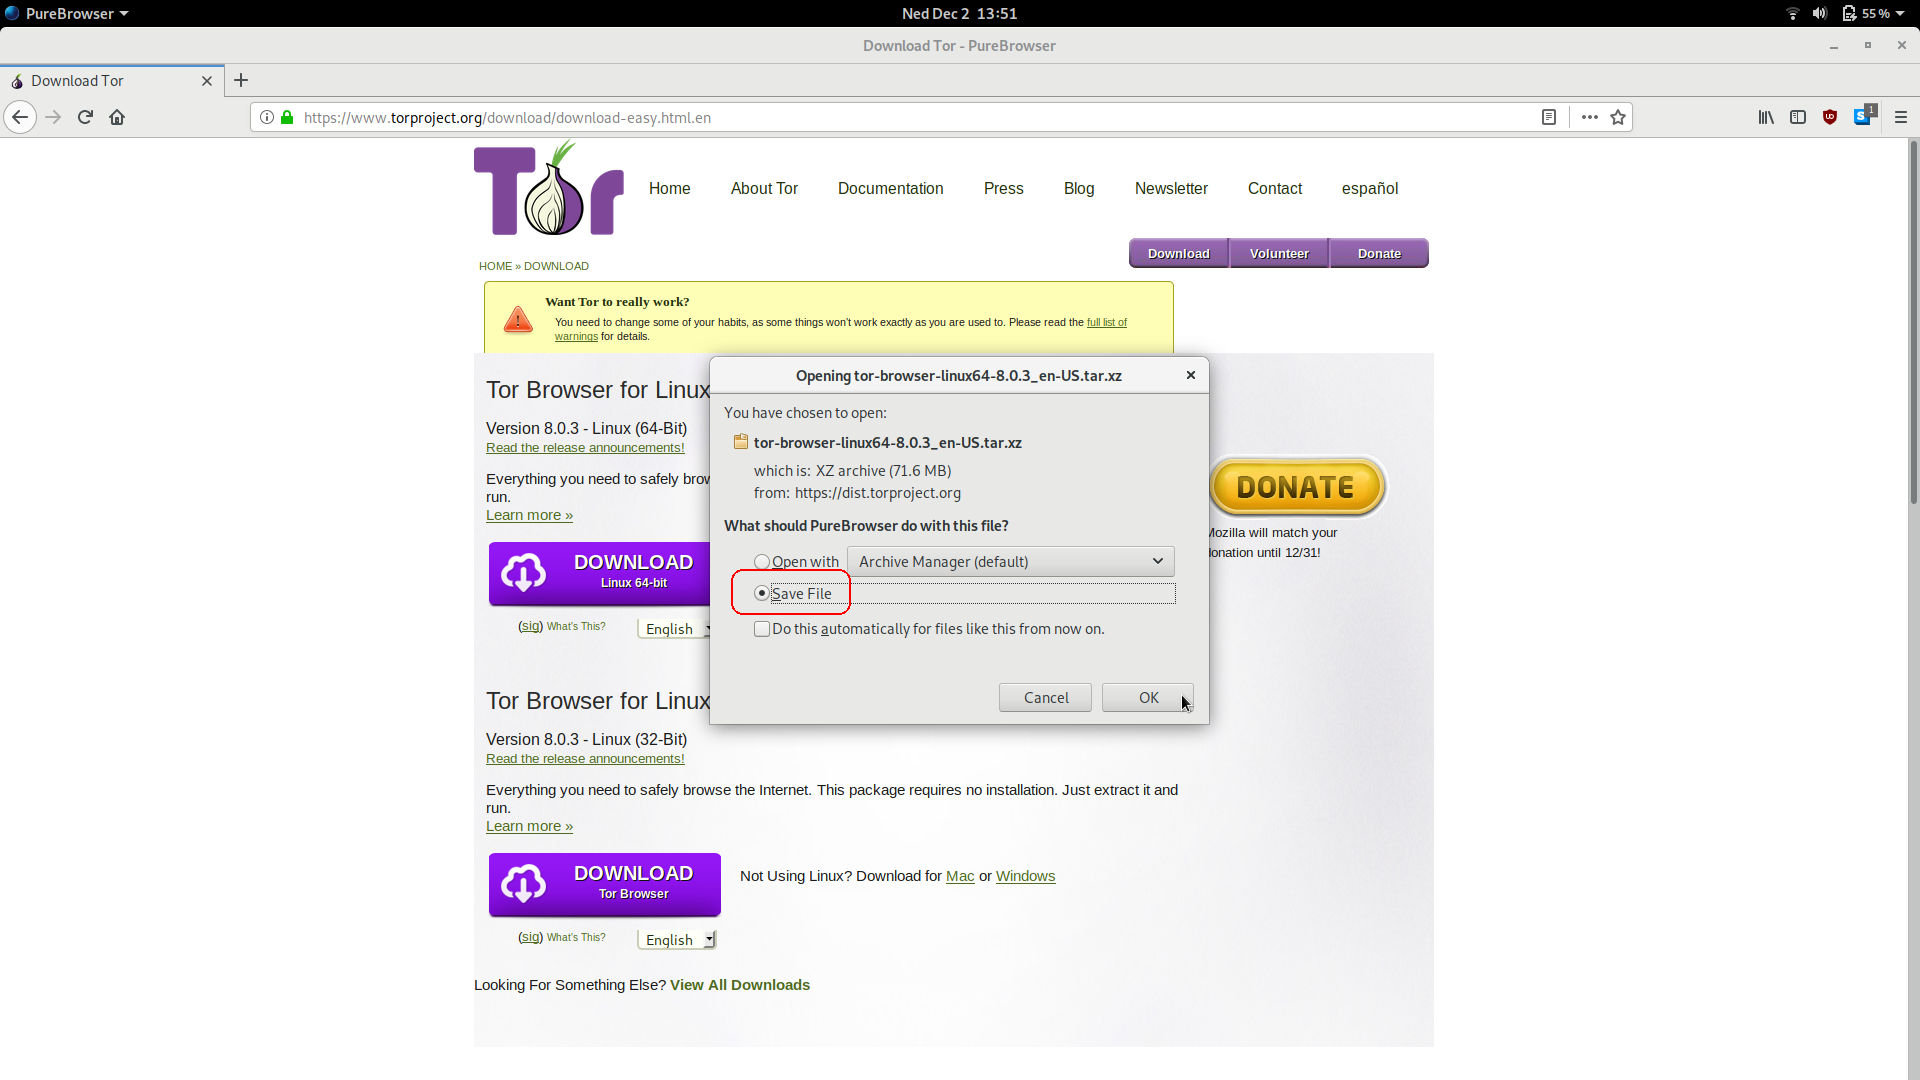Viewport: 1920px width, 1080px height.
Task: Click the home button icon
Action: (117, 117)
